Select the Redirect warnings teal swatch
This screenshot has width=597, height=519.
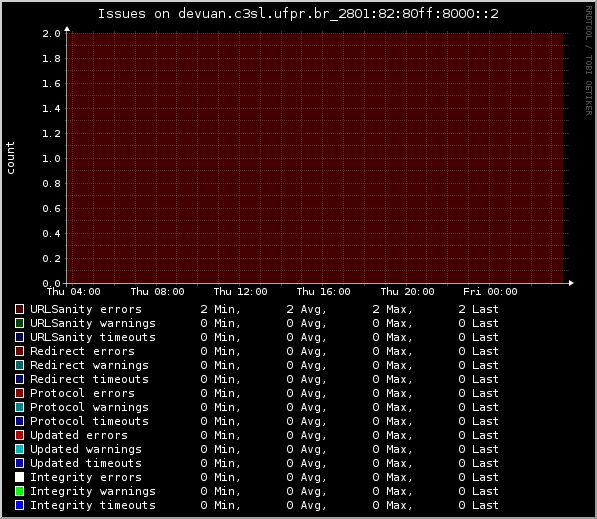[19, 365]
